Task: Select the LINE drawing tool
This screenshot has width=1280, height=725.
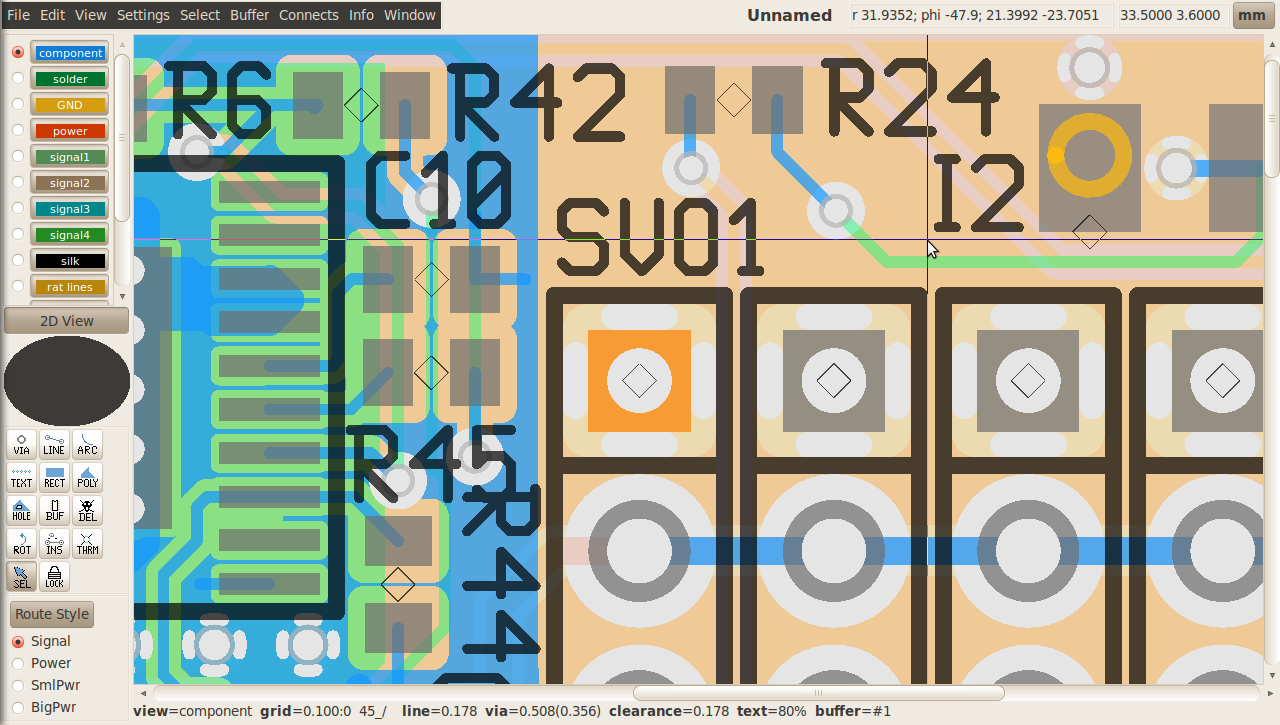Action: pos(54,444)
